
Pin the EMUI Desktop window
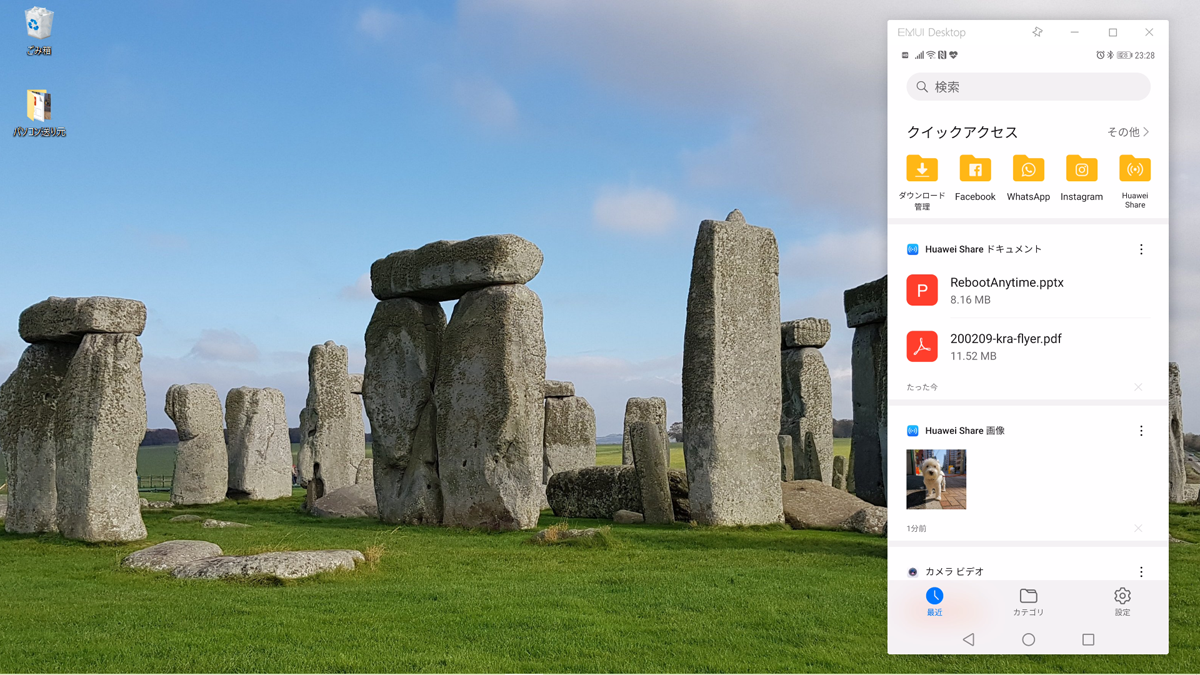coord(1037,32)
